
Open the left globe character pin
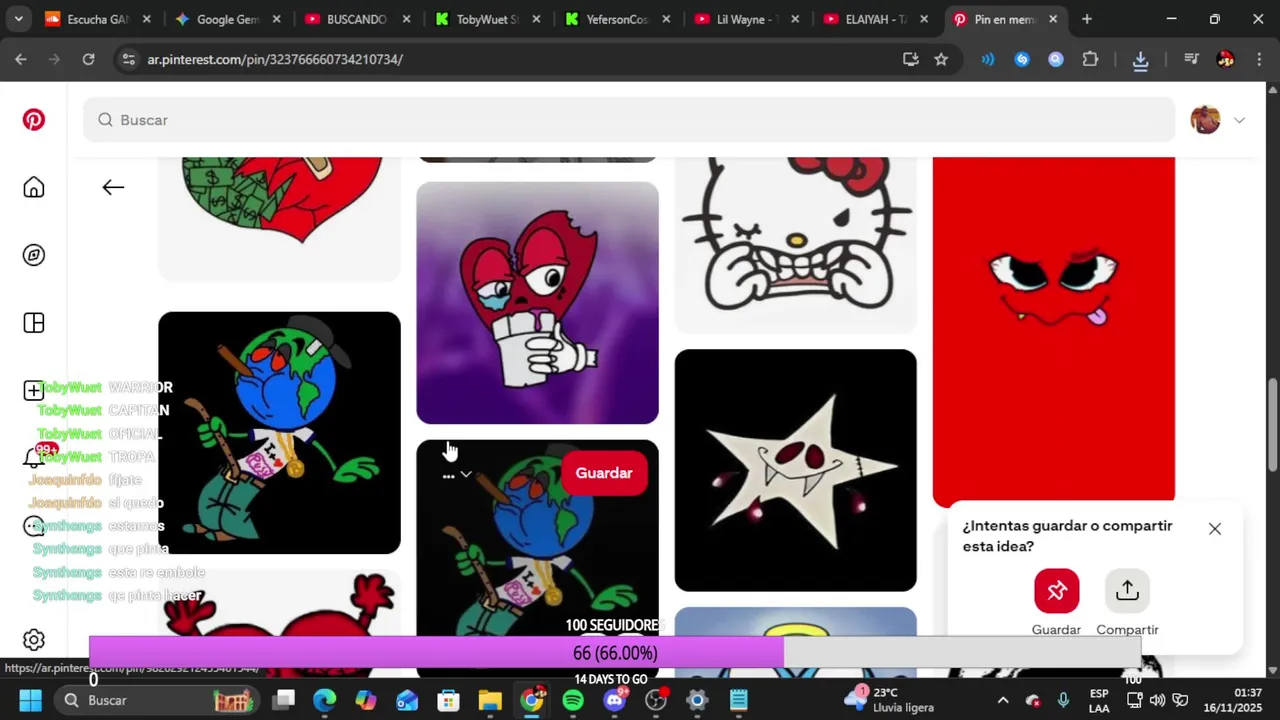pyautogui.click(x=279, y=433)
